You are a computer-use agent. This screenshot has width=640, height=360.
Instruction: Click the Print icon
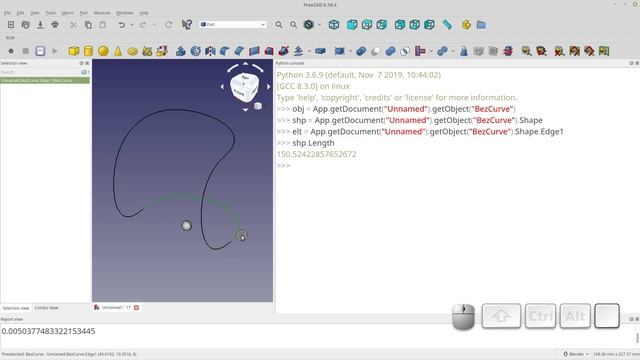coord(55,25)
